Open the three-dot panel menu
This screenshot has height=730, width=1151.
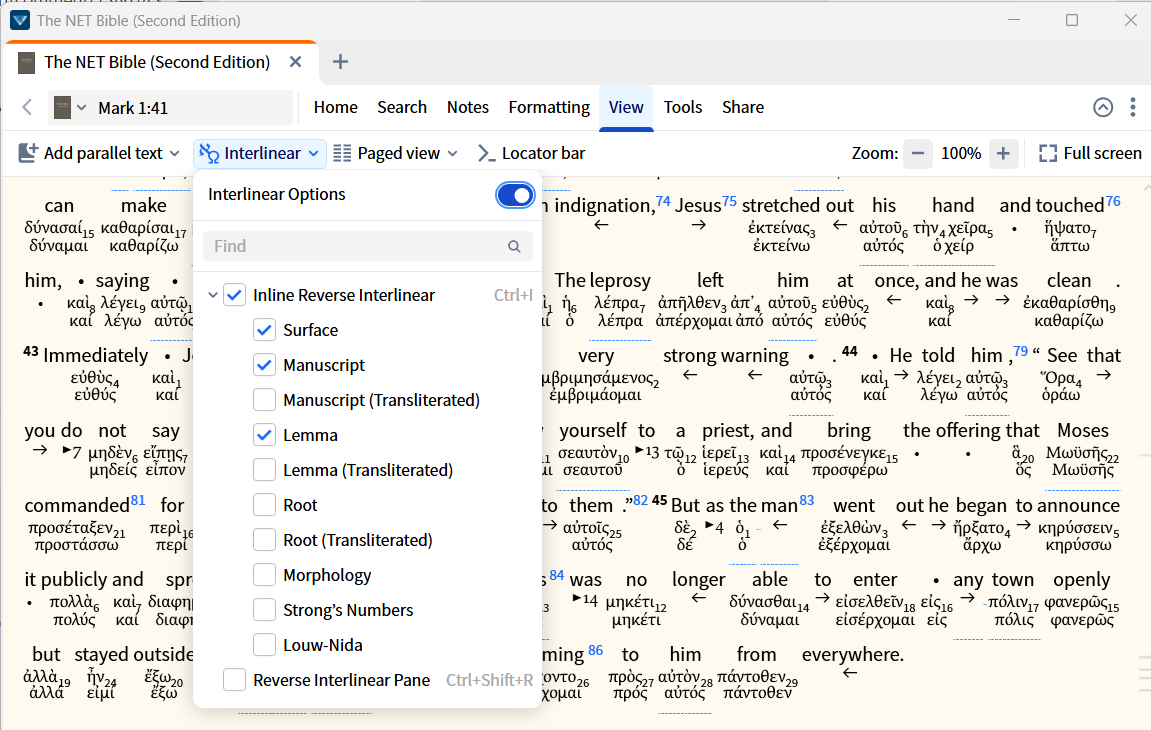pyautogui.click(x=1133, y=107)
